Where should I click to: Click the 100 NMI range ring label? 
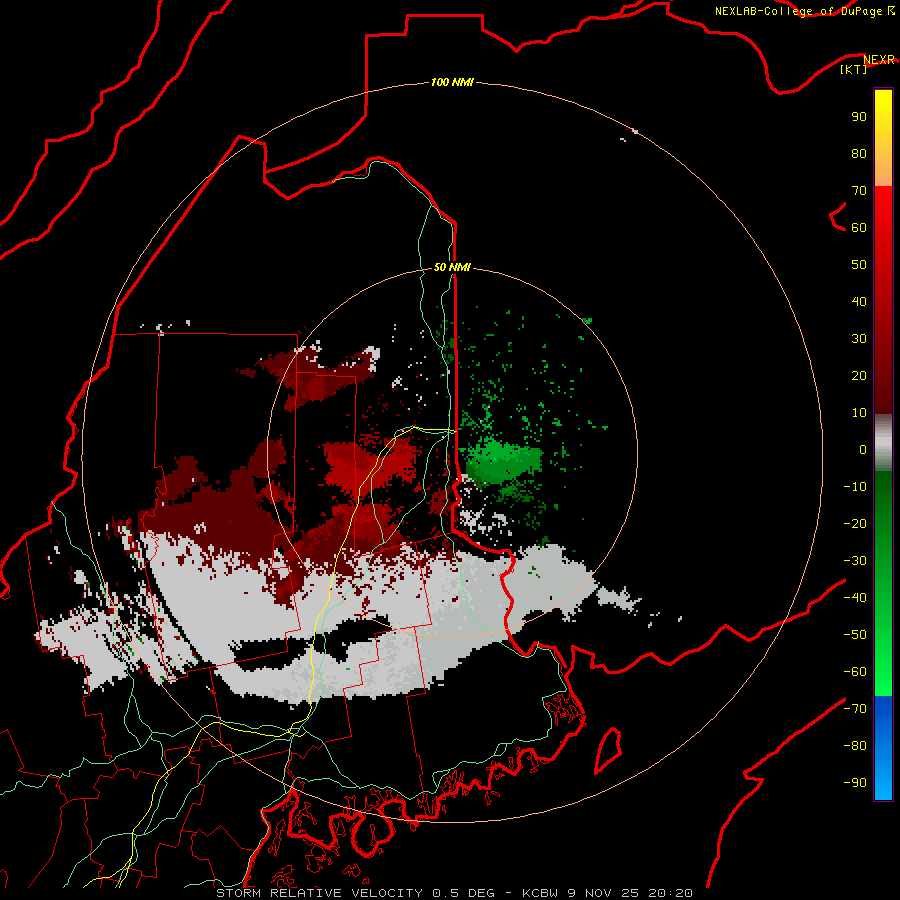coord(452,82)
